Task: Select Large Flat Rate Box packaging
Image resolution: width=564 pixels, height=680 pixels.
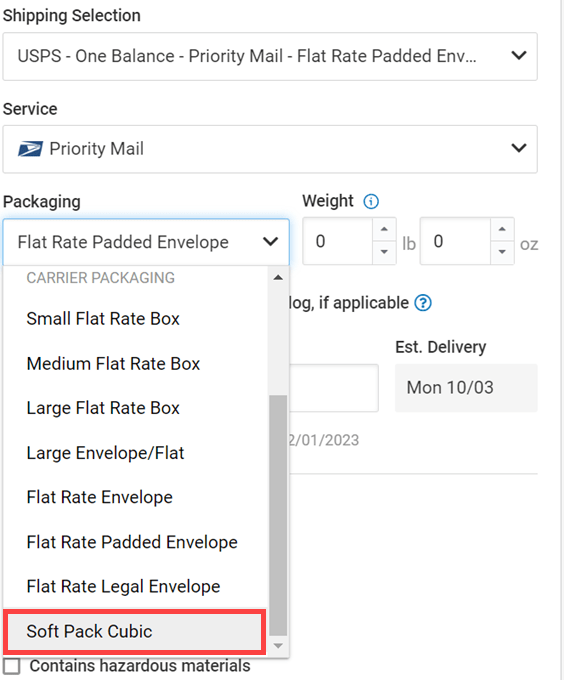Action: click(x=135, y=408)
